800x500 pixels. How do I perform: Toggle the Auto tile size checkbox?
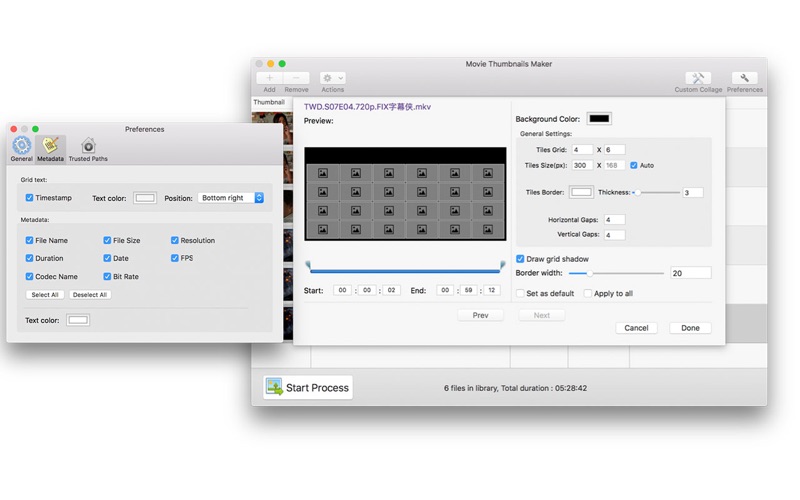coord(634,165)
